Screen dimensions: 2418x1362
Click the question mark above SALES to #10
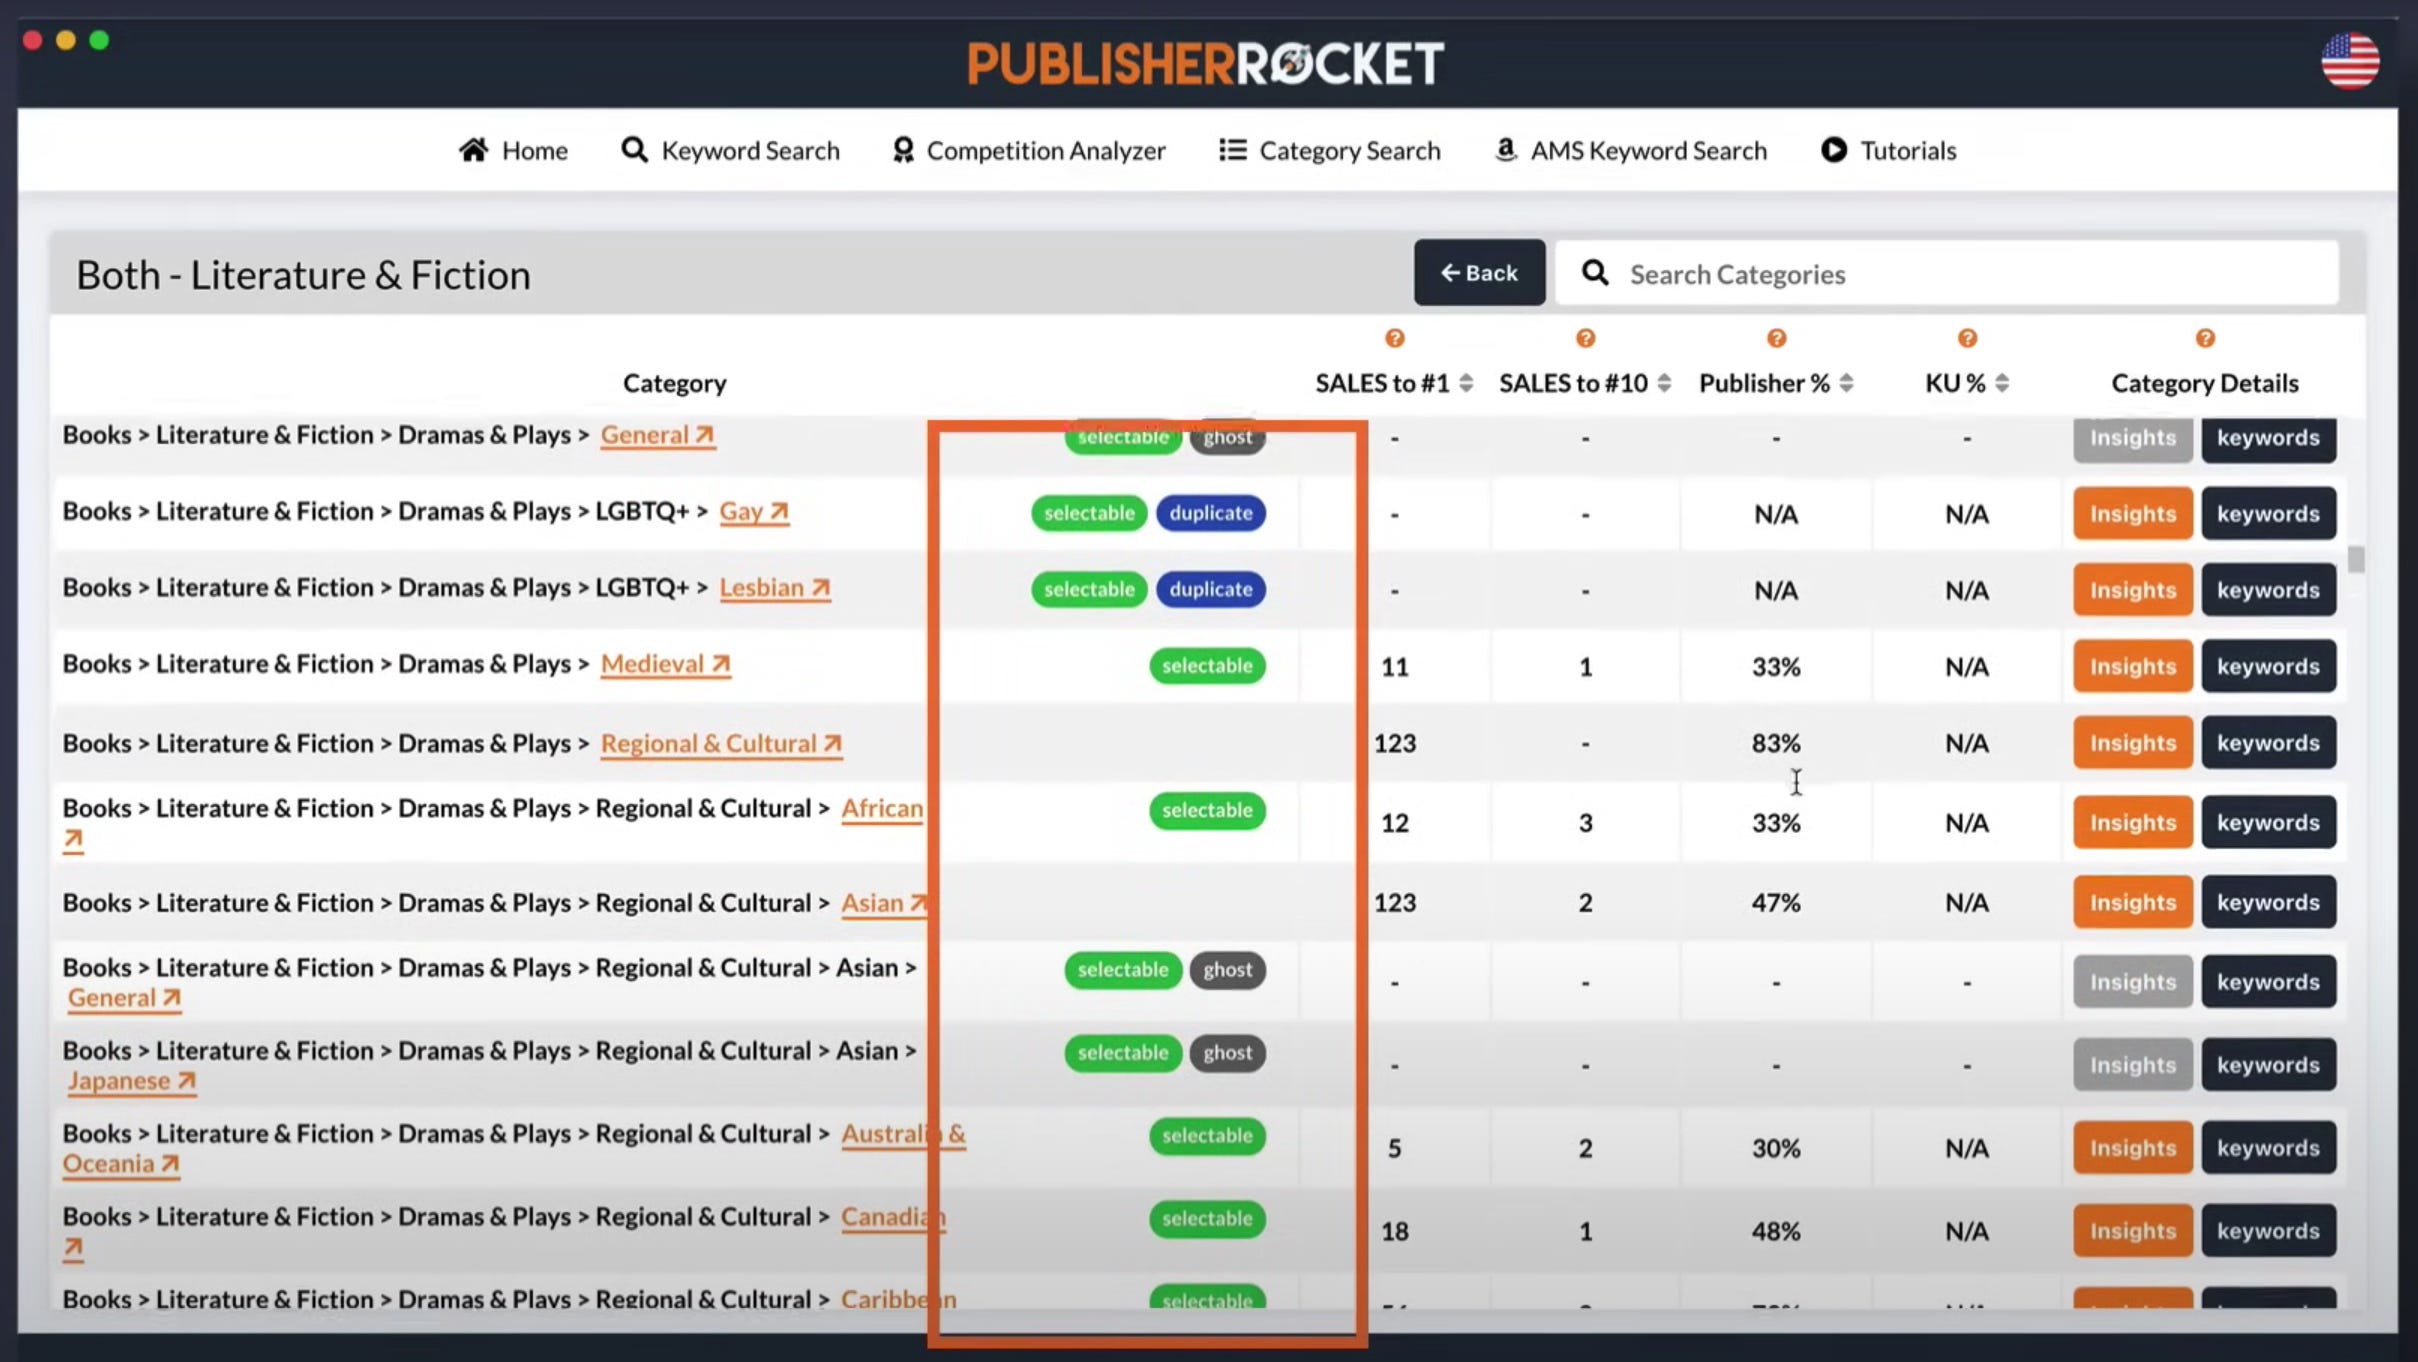(x=1585, y=338)
